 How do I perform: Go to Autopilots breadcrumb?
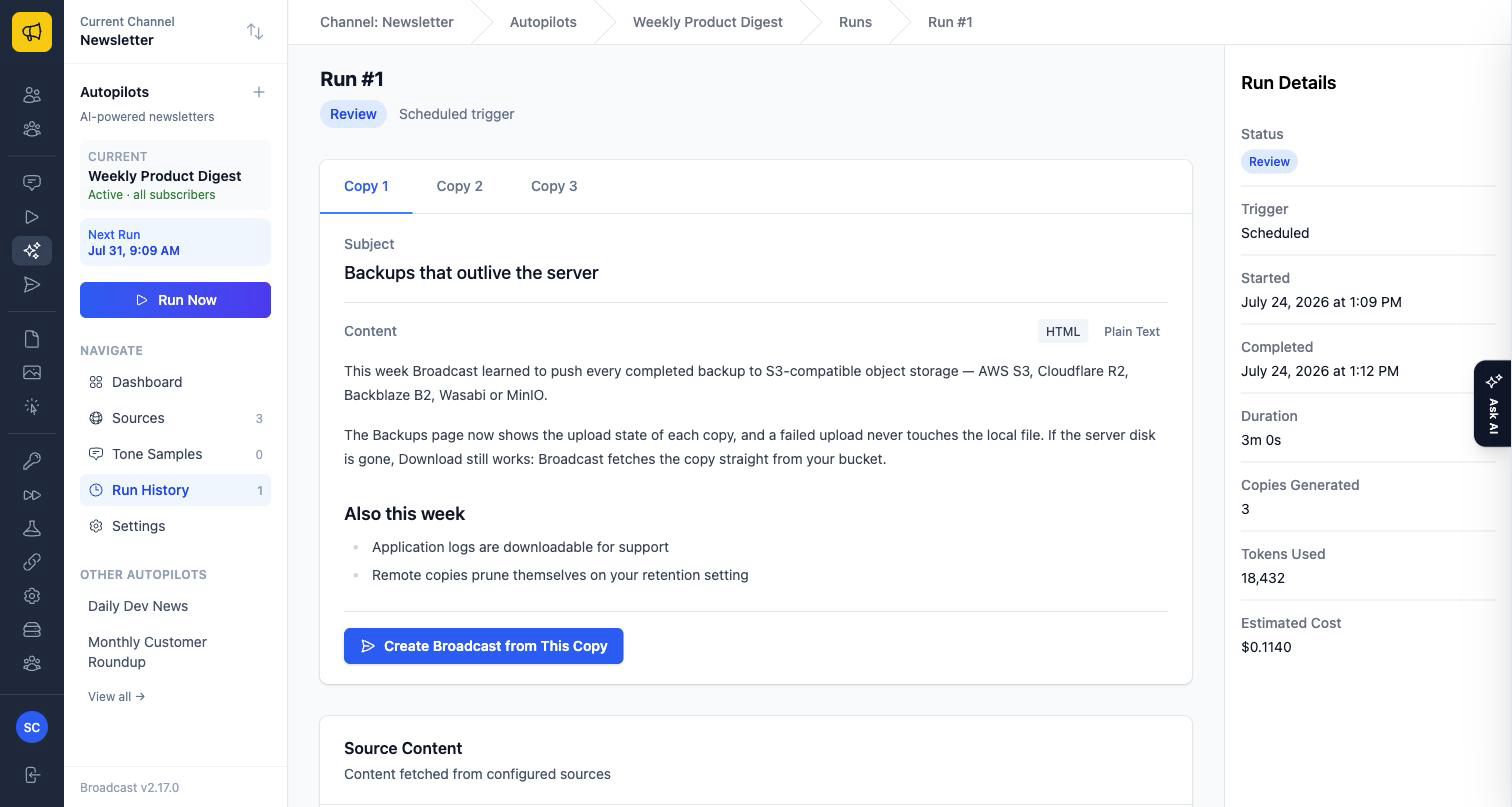(x=543, y=22)
